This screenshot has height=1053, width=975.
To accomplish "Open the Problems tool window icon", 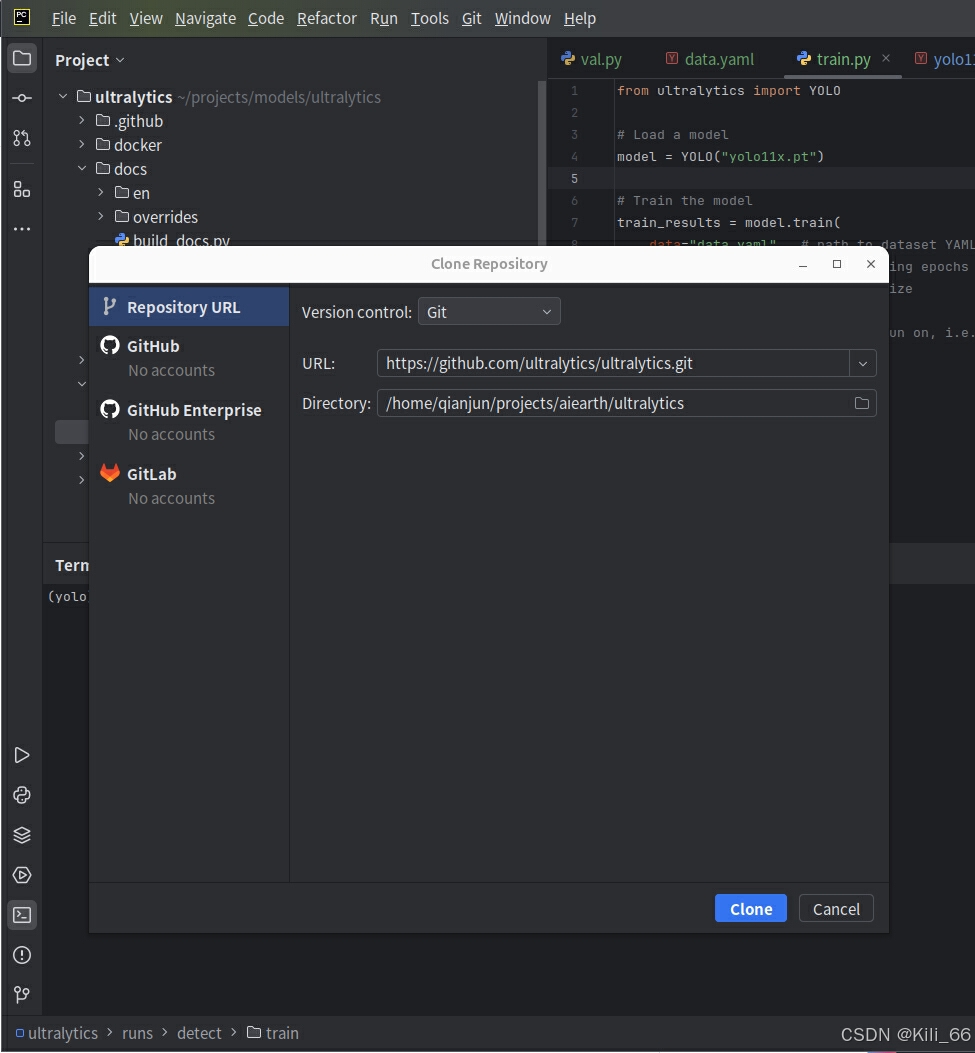I will [x=22, y=955].
